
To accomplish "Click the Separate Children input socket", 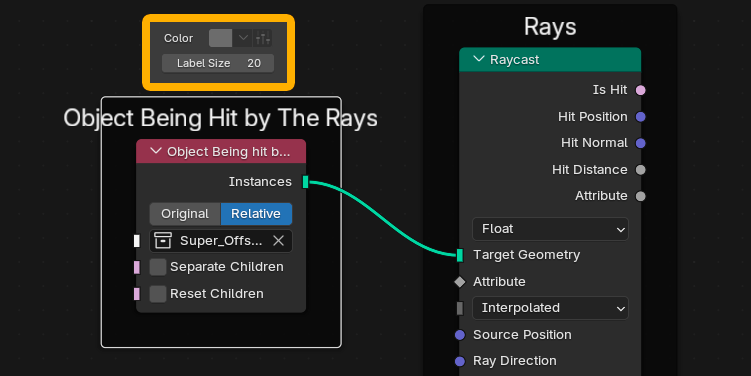I will [137, 267].
